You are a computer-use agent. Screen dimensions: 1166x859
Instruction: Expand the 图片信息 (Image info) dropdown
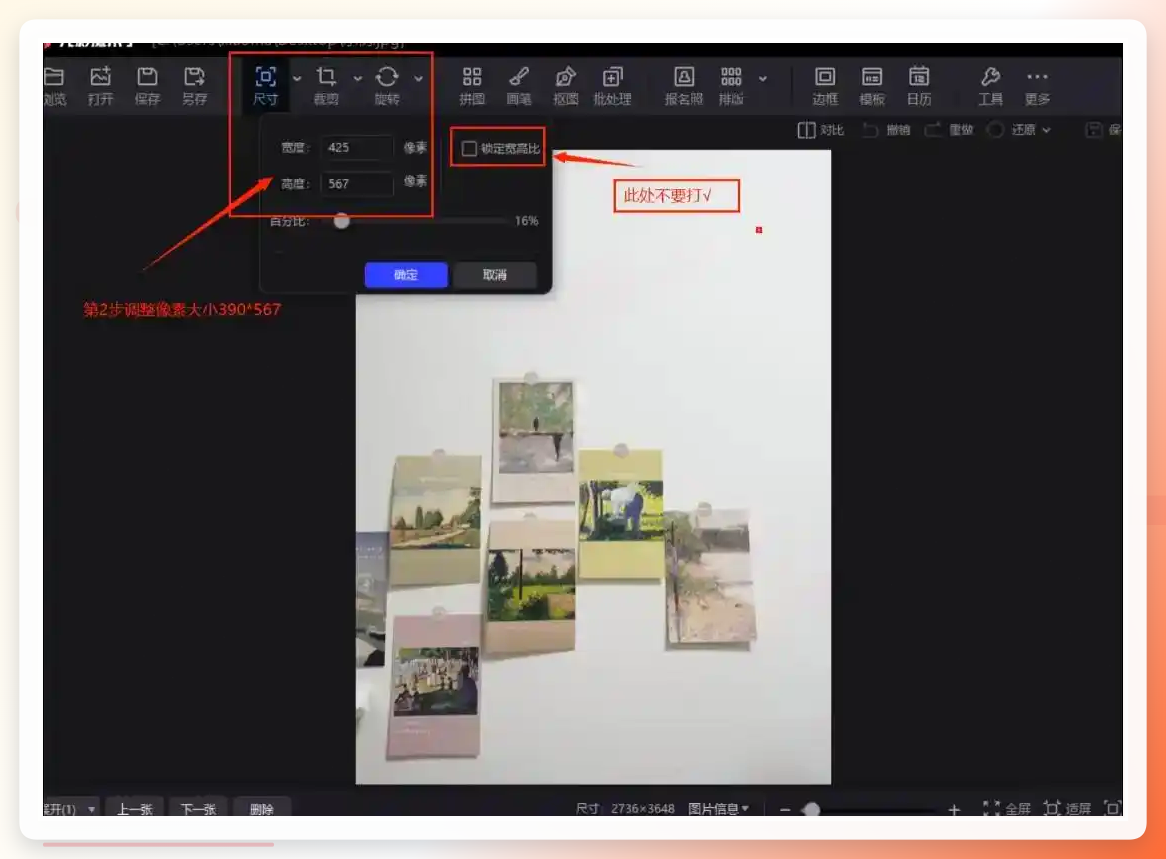coord(718,808)
